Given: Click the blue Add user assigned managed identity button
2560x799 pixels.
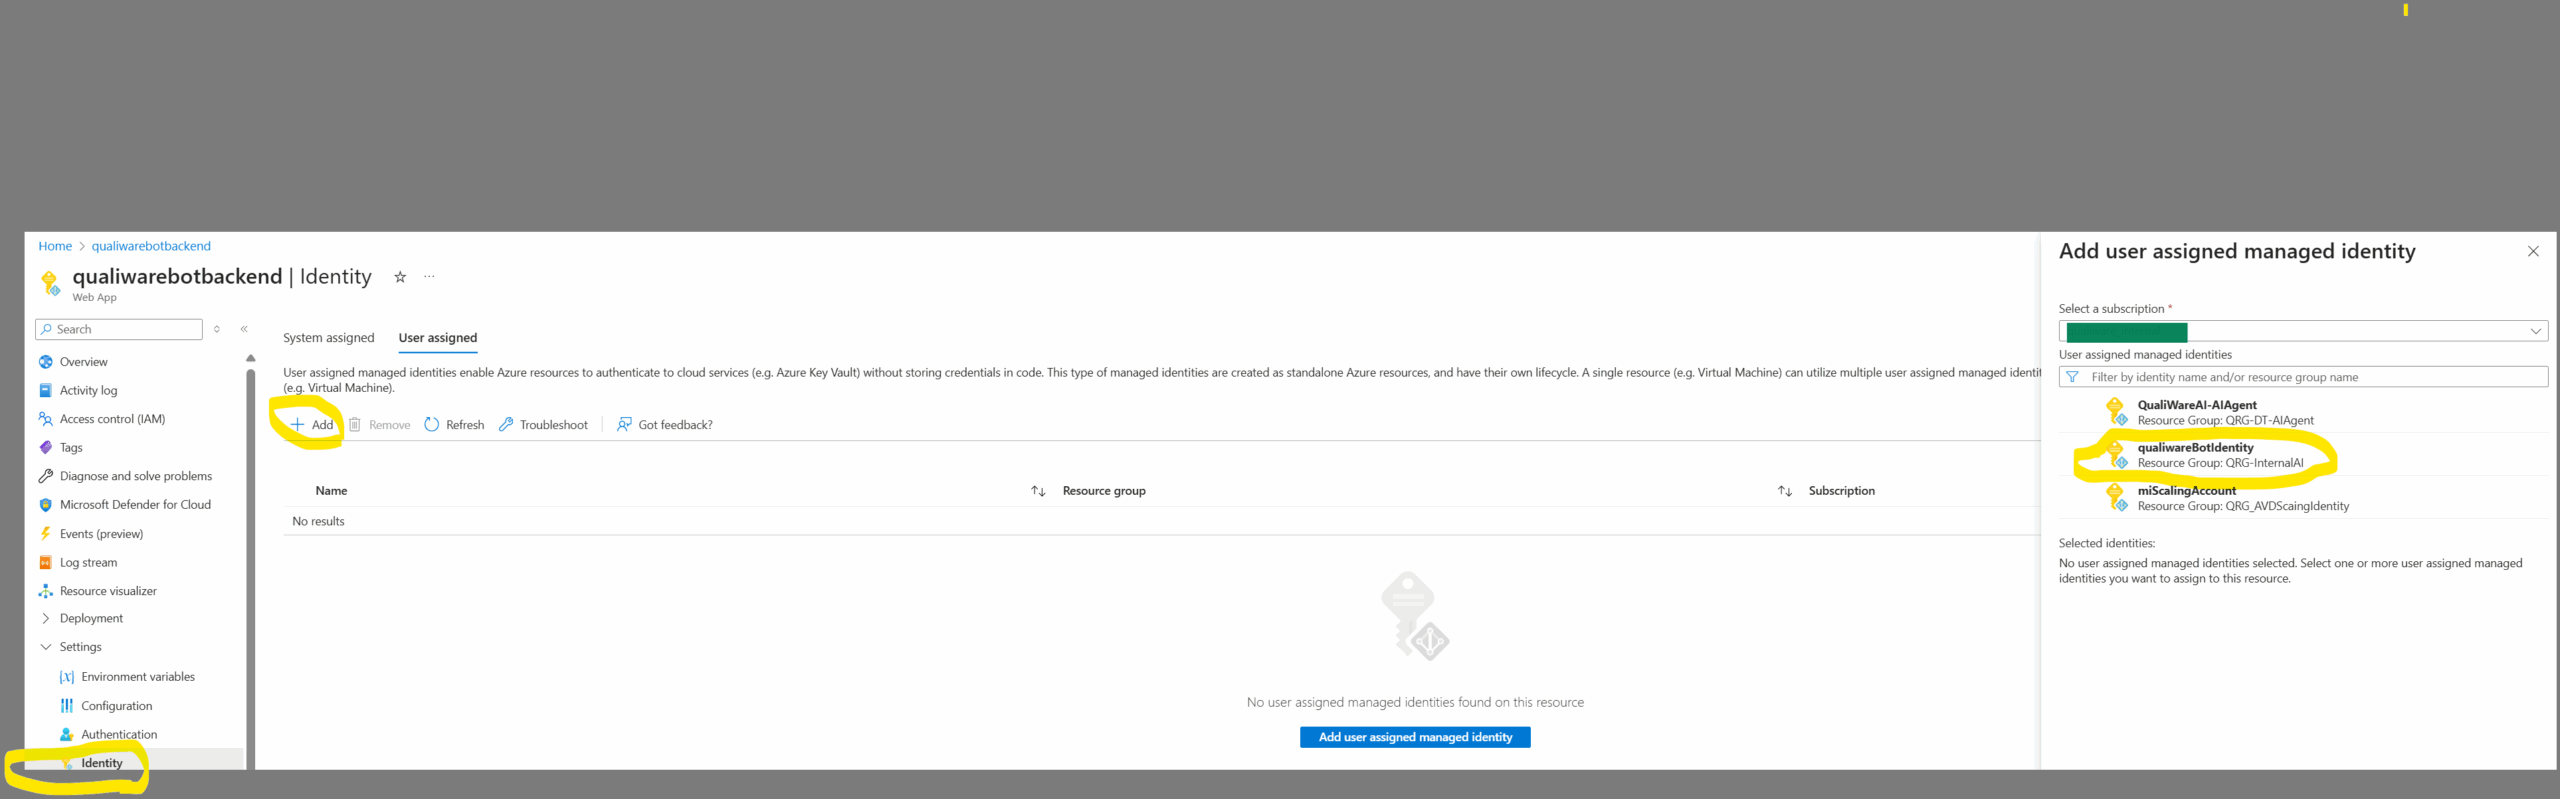Looking at the screenshot, I should coord(1415,737).
